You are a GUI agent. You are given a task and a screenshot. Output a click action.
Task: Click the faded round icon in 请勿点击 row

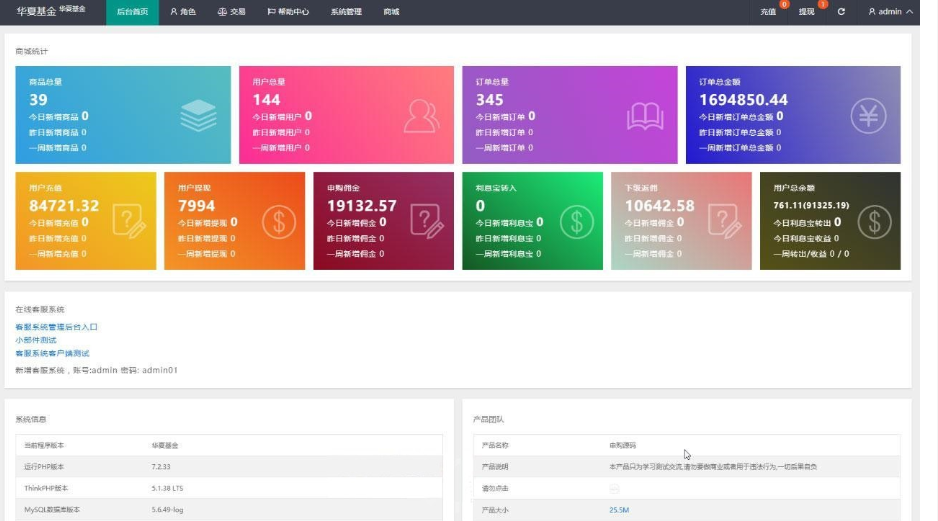(614, 489)
